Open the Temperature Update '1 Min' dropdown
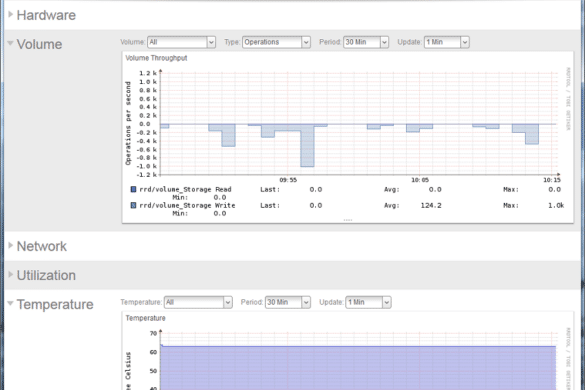 tap(368, 302)
